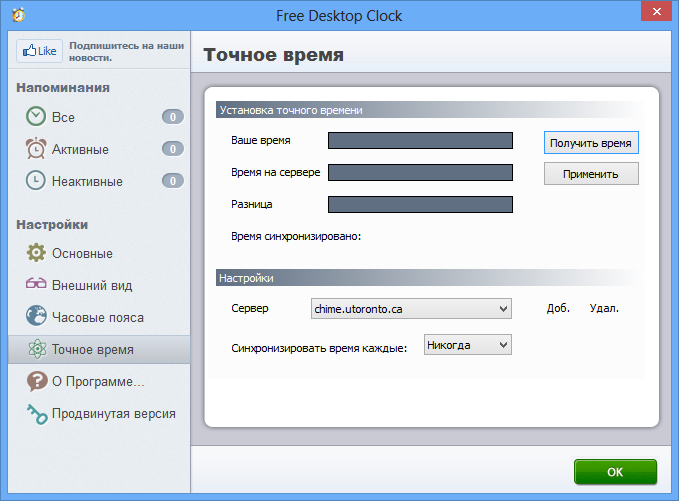This screenshot has height=501, width=679.
Task: Click the Применить button
Action: coord(591,174)
